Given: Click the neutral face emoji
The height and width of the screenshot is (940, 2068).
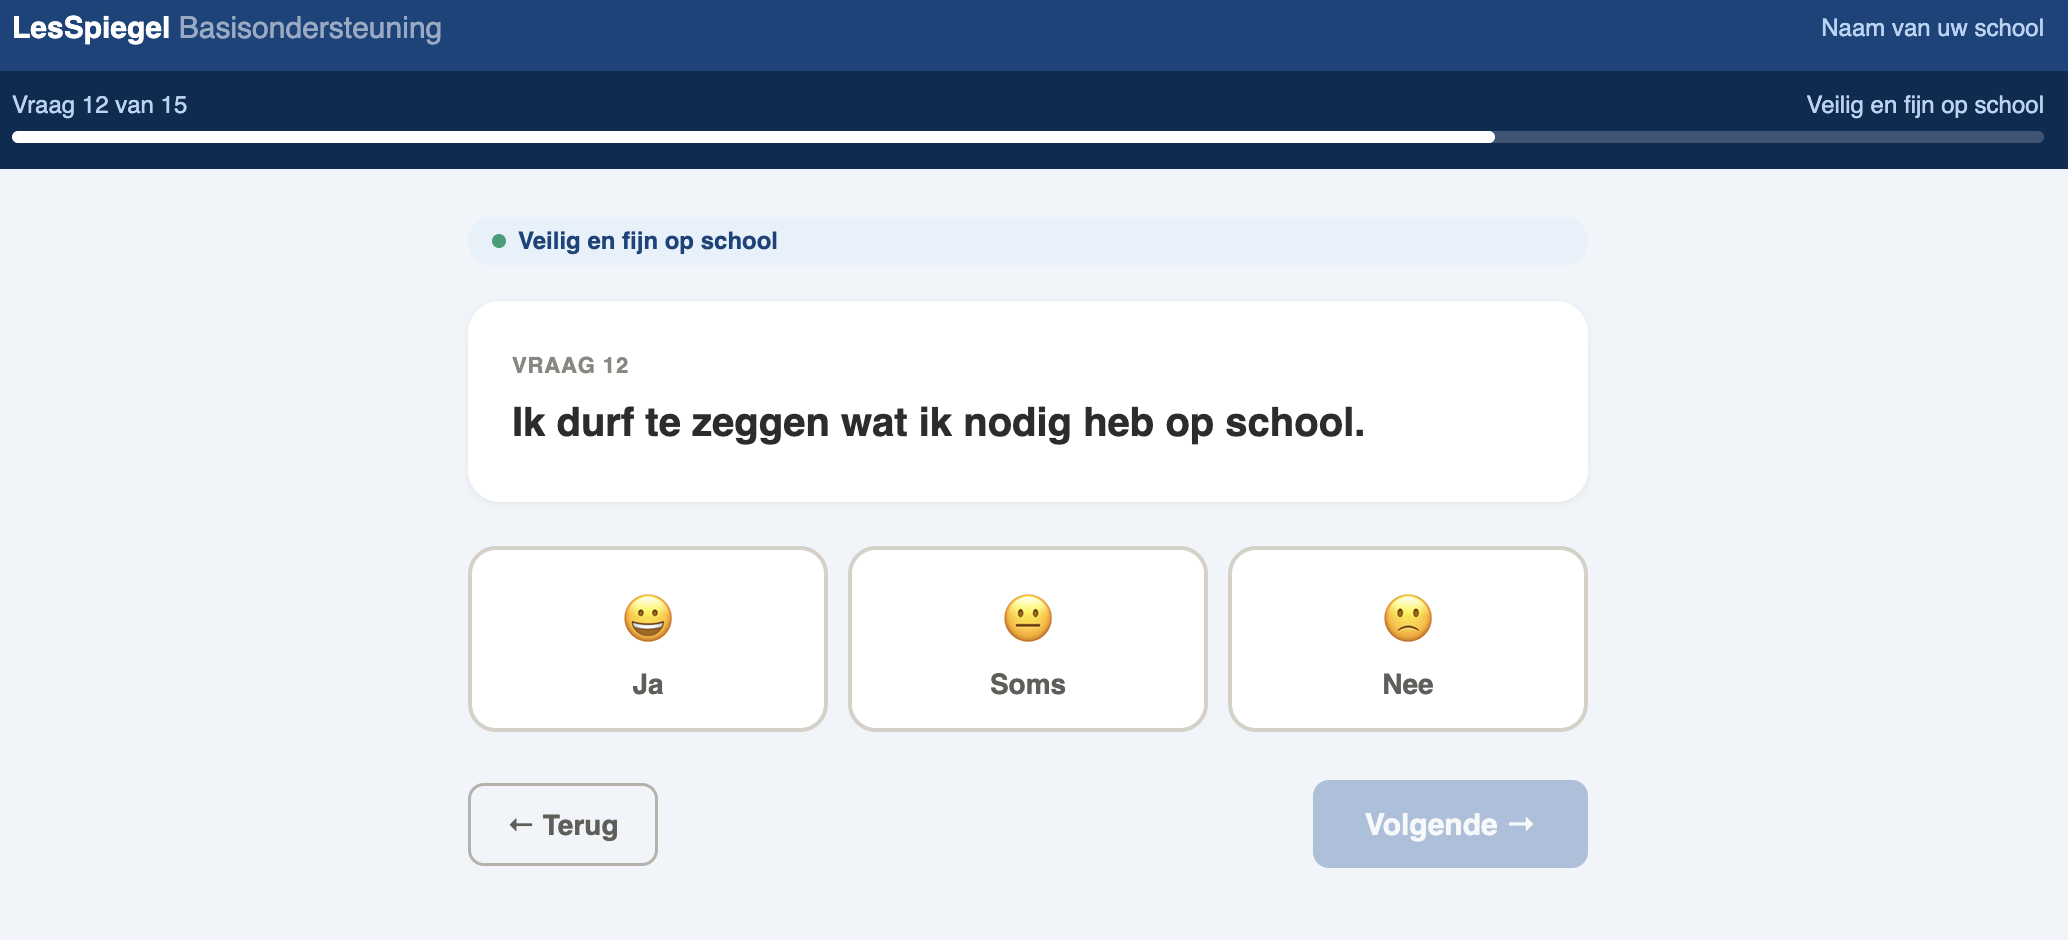Looking at the screenshot, I should pos(1028,618).
